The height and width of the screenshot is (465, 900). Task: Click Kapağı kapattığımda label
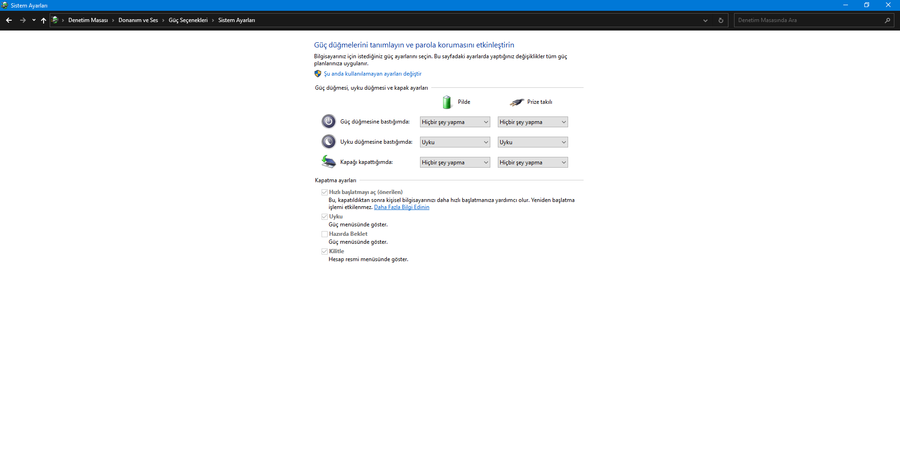click(x=366, y=162)
